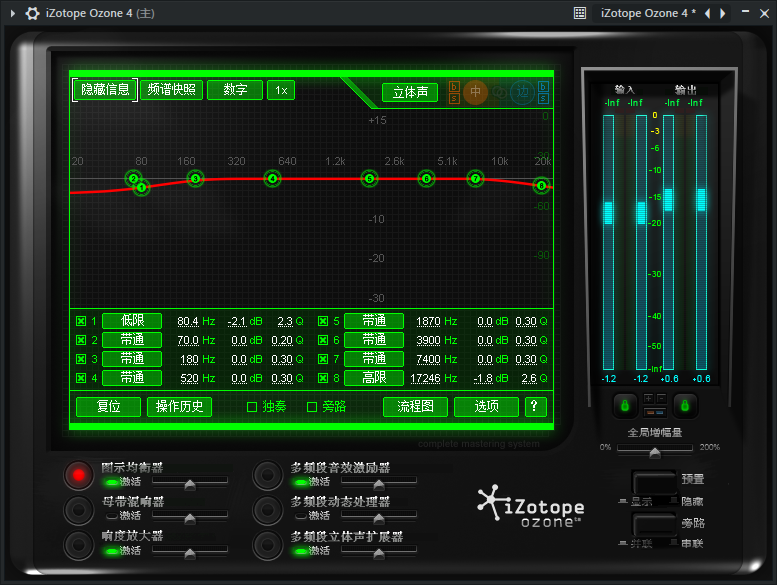Screen dimensions: 777x585
Task: Open band 4 带通 filter type dropdown
Action: [x=132, y=378]
